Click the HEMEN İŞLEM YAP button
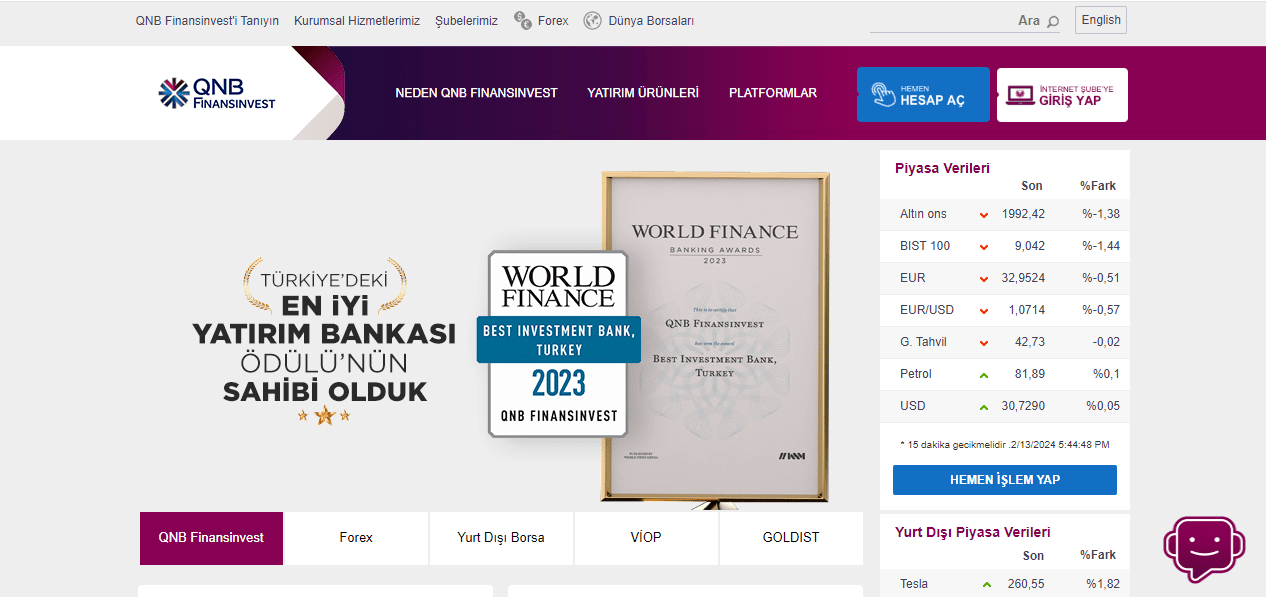1266x597 pixels. click(x=1005, y=480)
